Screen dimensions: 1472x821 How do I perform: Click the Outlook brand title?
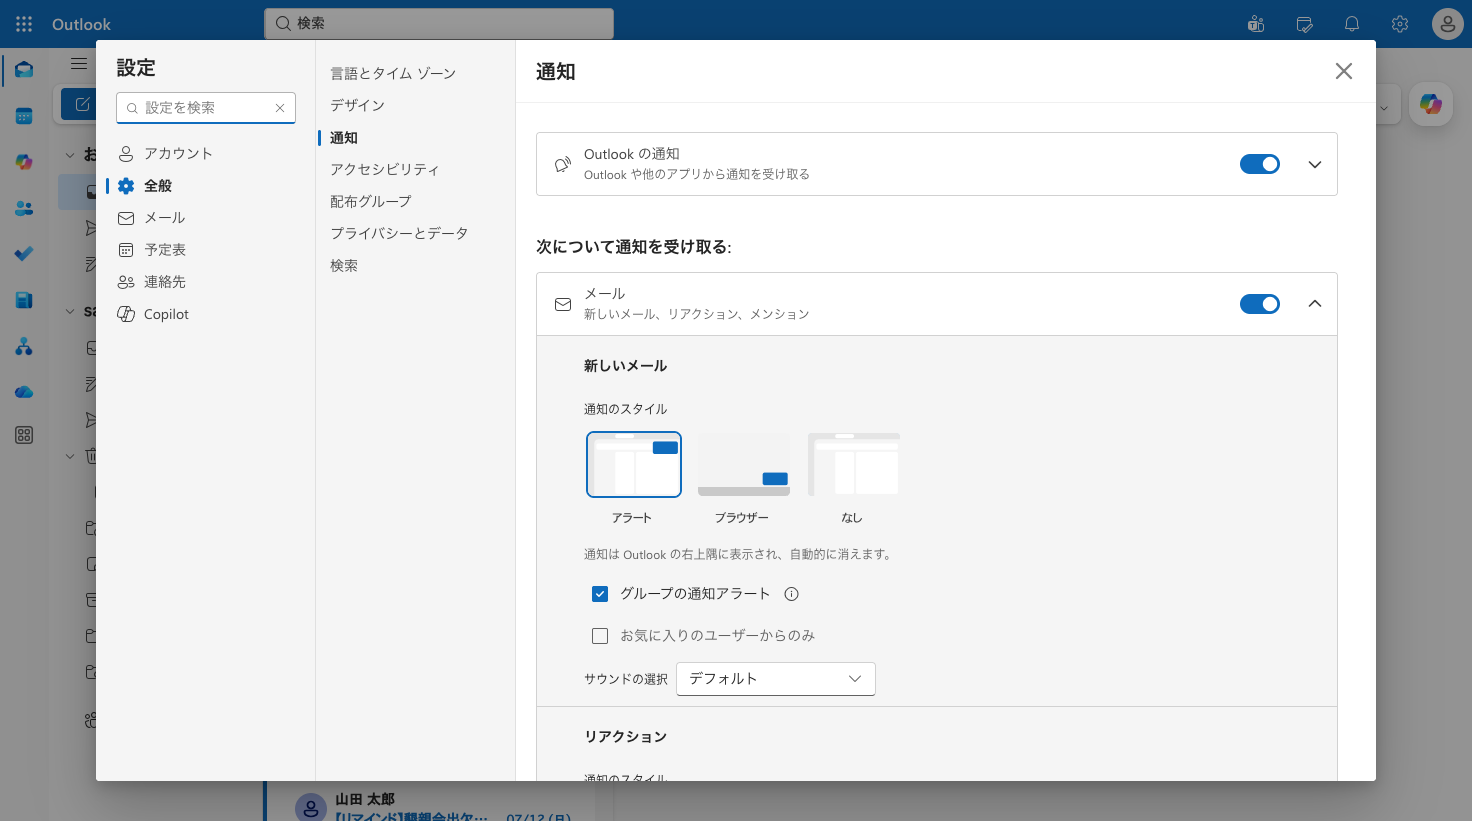pos(81,24)
